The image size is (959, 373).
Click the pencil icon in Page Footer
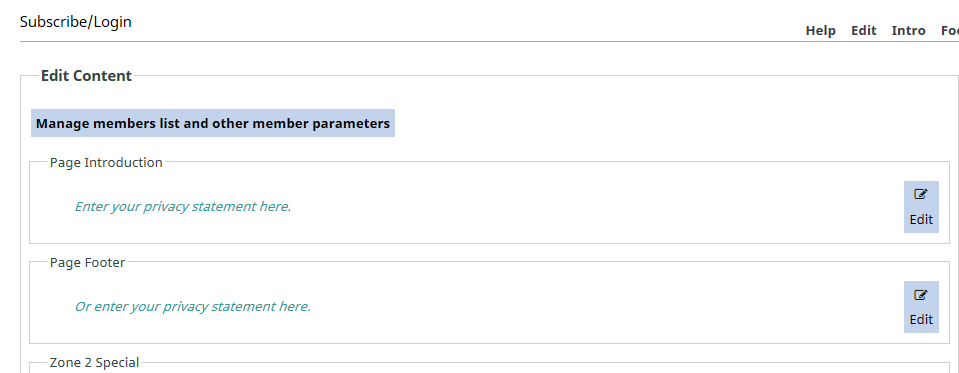click(x=920, y=295)
